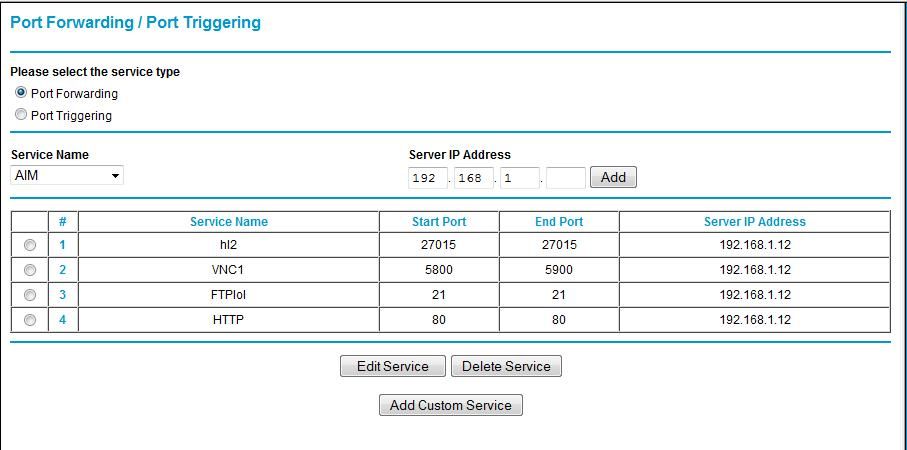Select the radio button for the hl2 row
This screenshot has width=907, height=450.
(30, 245)
